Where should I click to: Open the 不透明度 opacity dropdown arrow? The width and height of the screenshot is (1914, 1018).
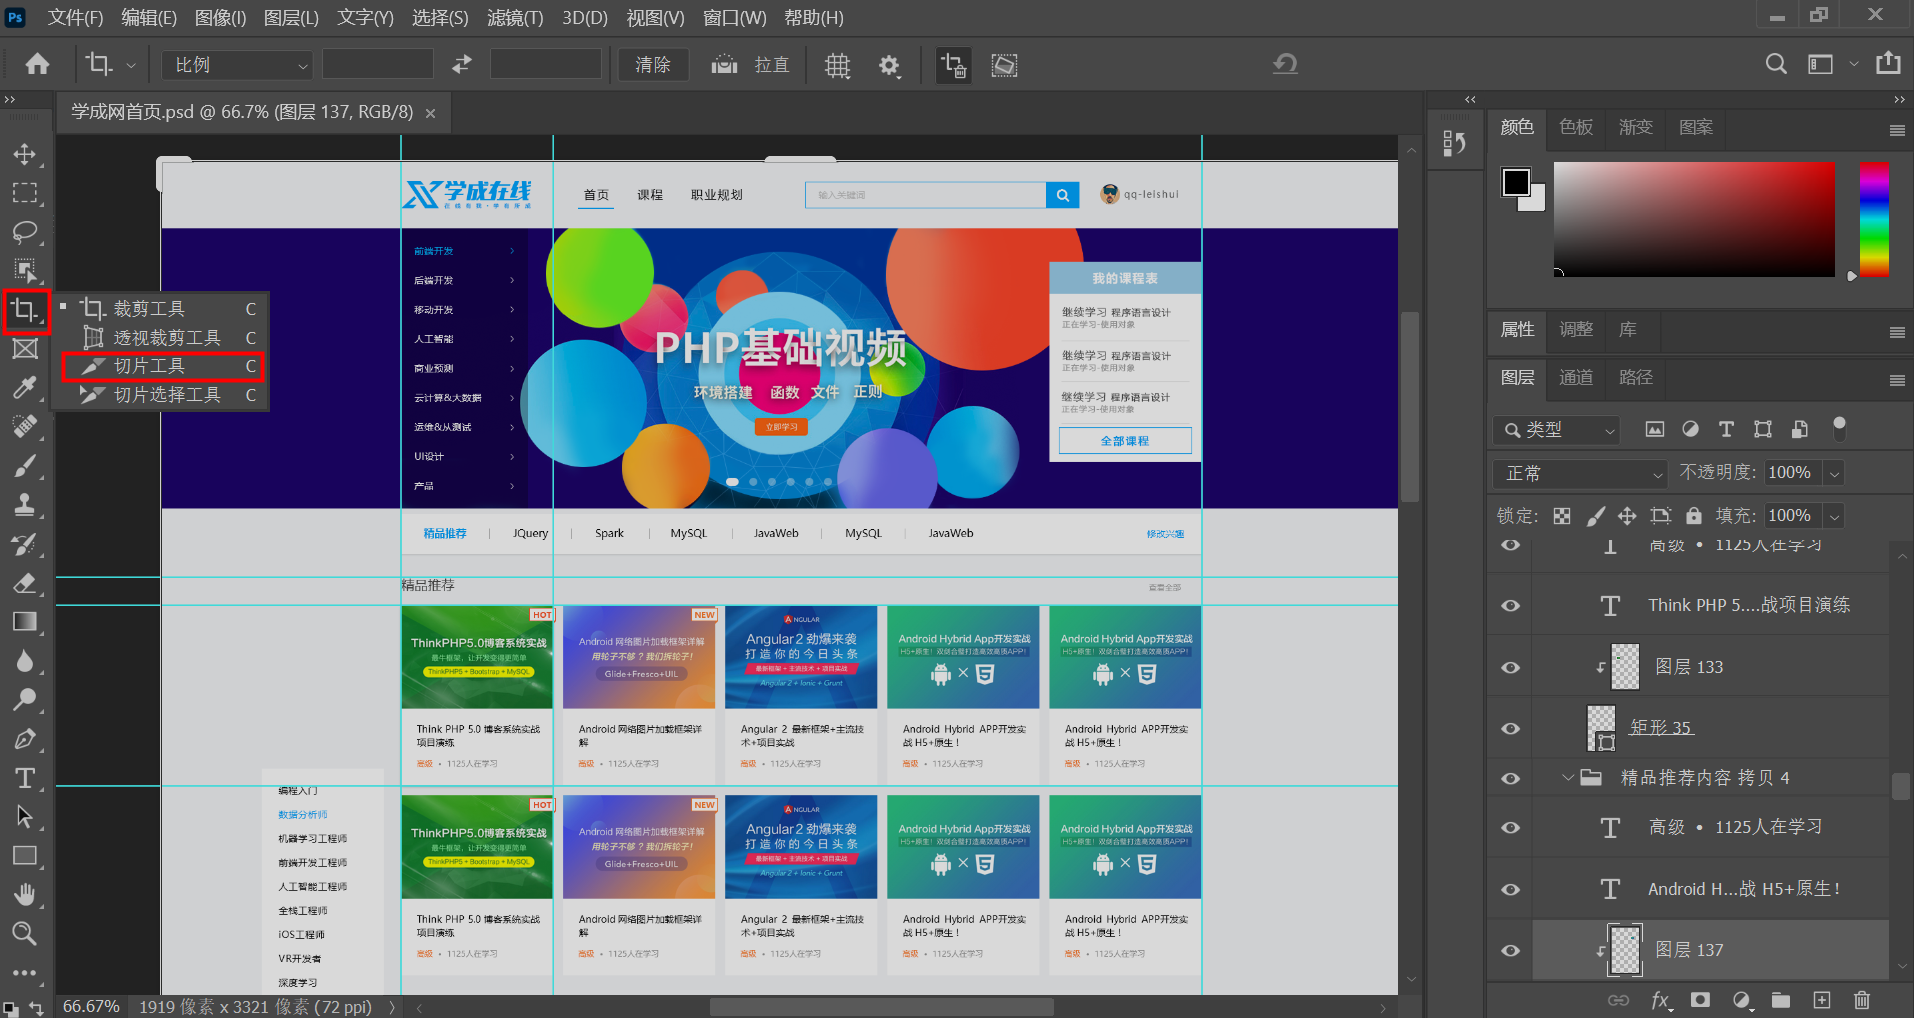(x=1834, y=473)
